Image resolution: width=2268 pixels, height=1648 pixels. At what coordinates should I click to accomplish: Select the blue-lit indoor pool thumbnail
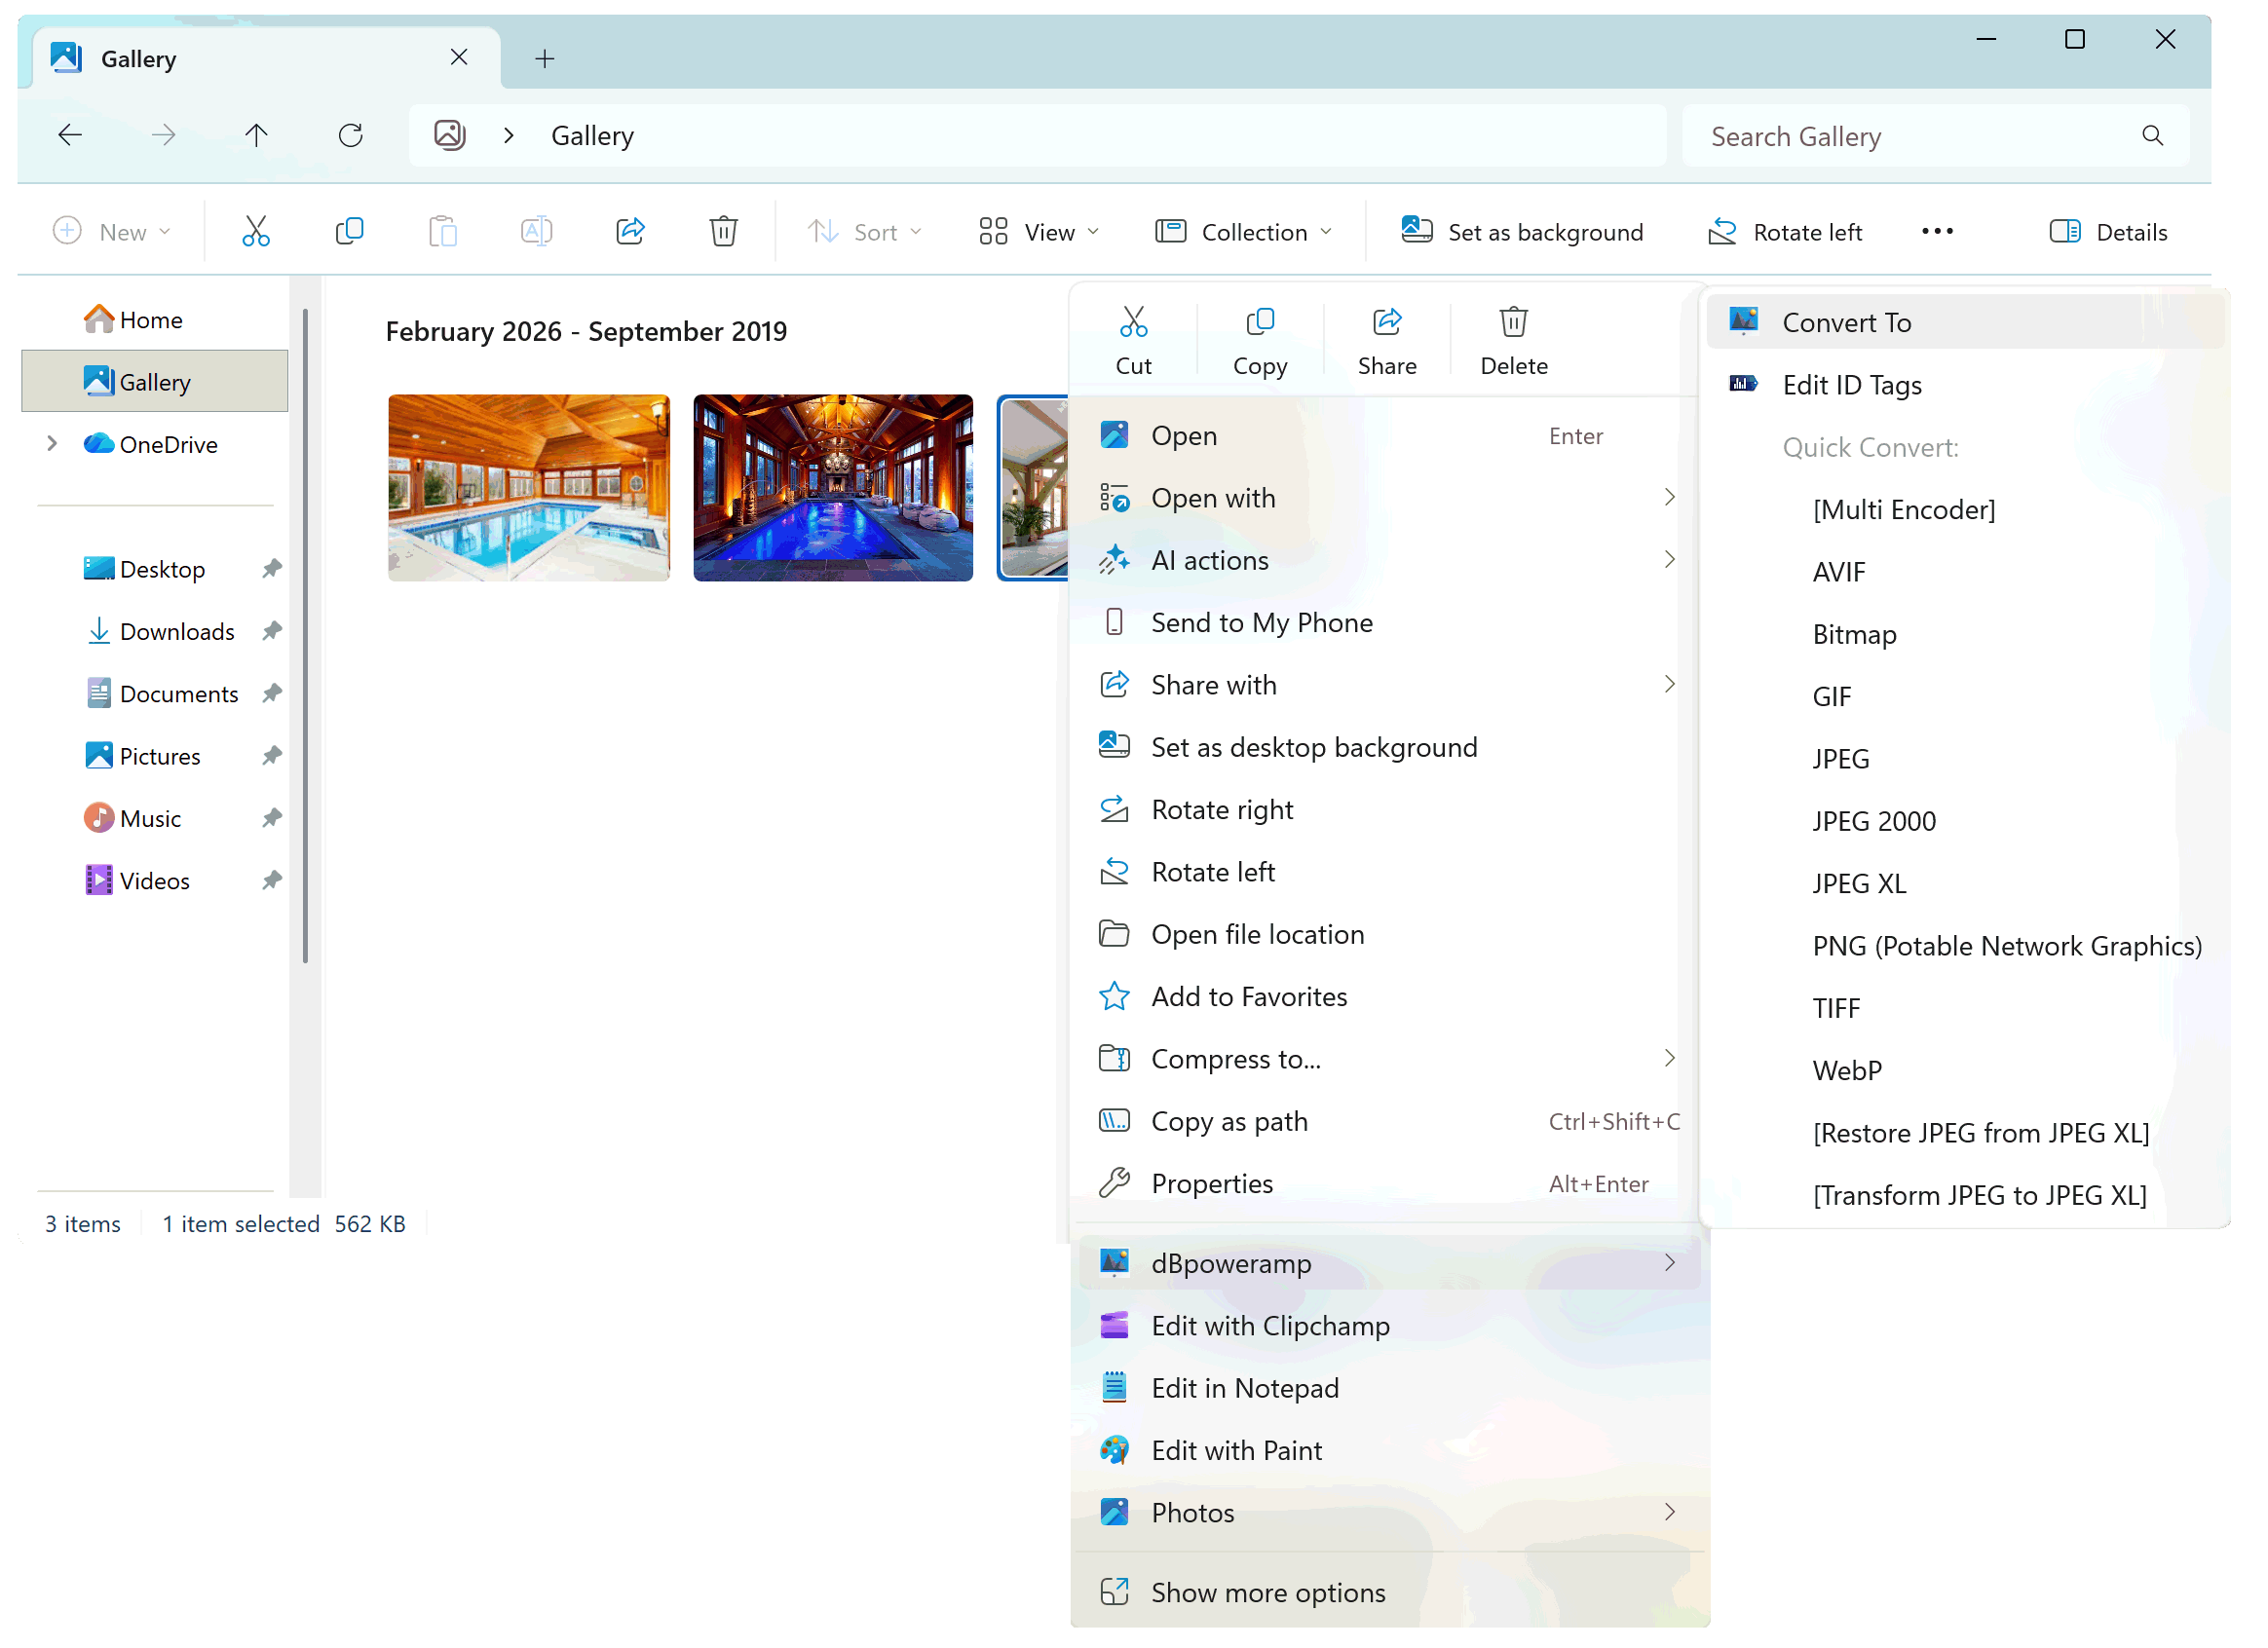click(x=832, y=488)
